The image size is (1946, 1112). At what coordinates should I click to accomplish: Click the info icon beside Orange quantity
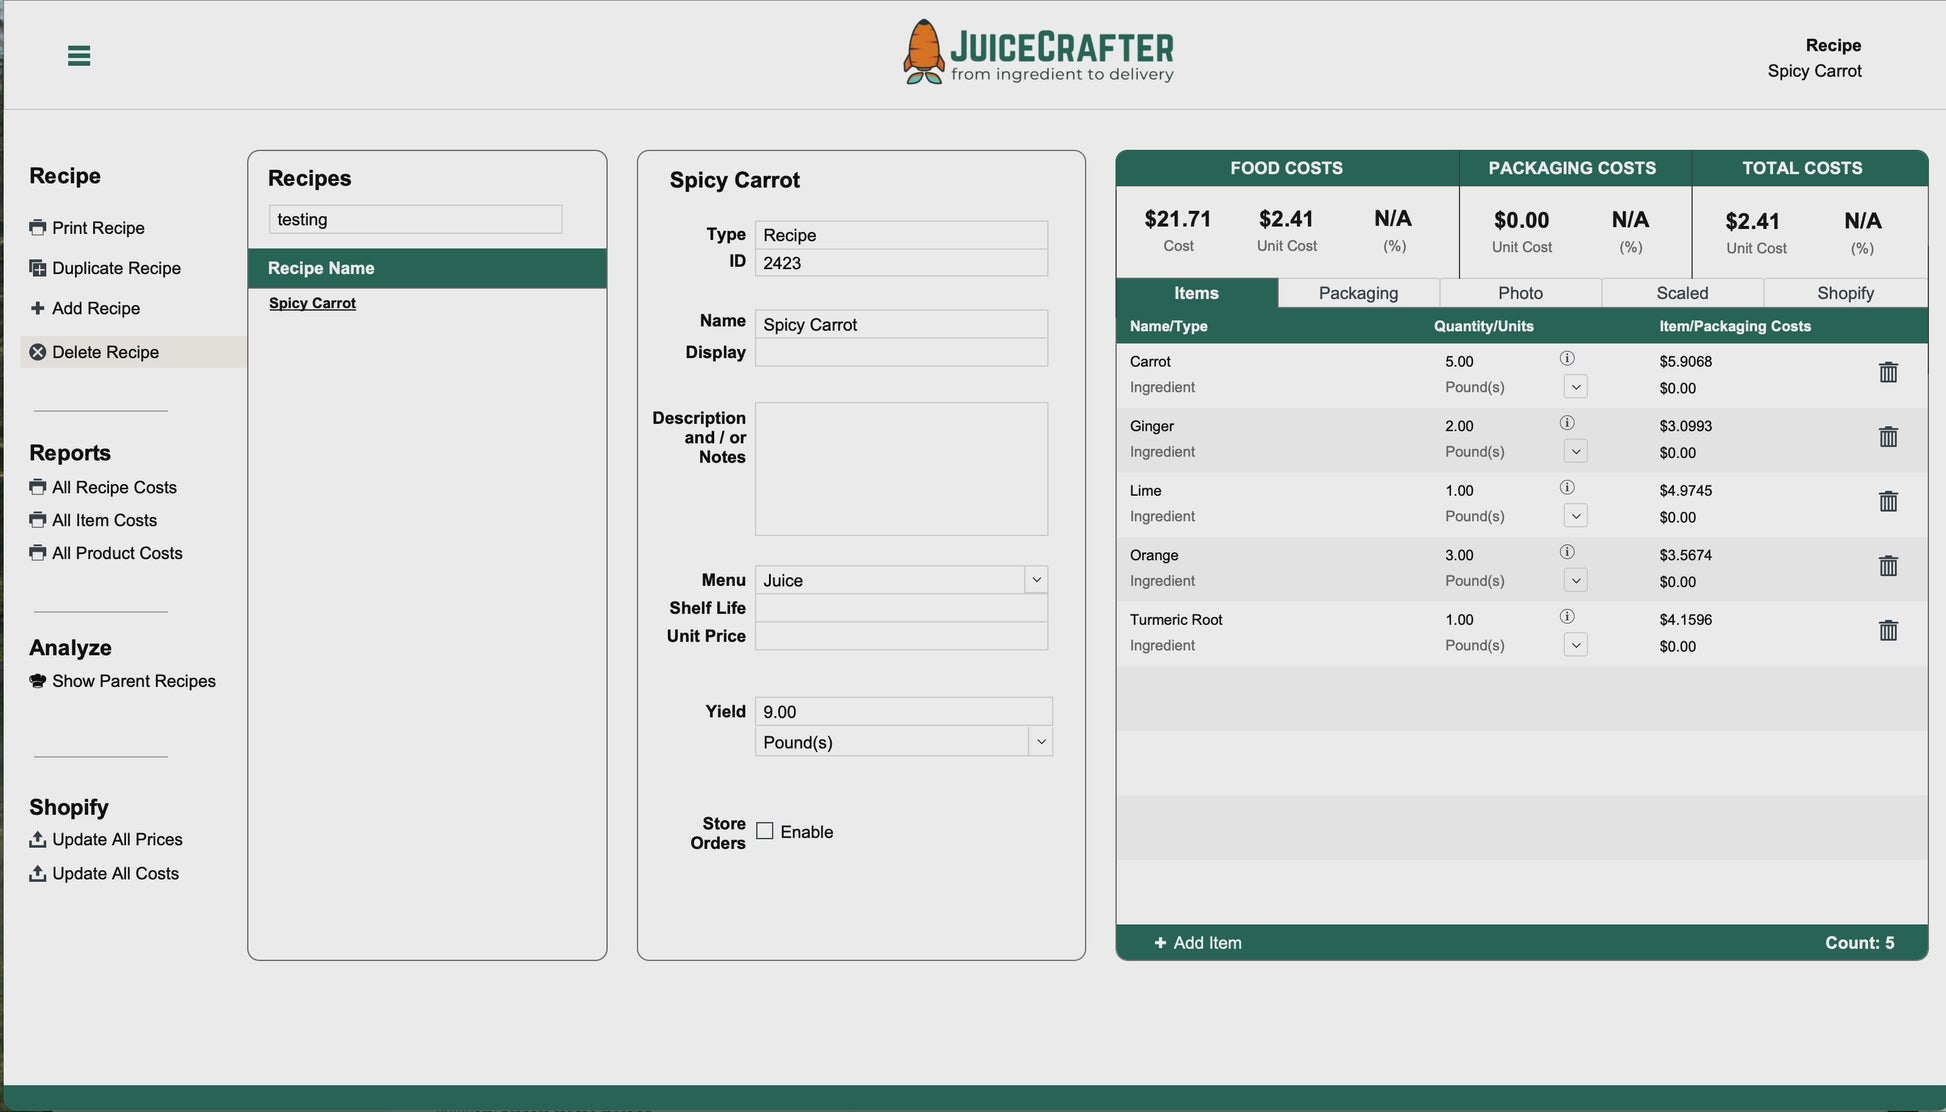click(1567, 552)
